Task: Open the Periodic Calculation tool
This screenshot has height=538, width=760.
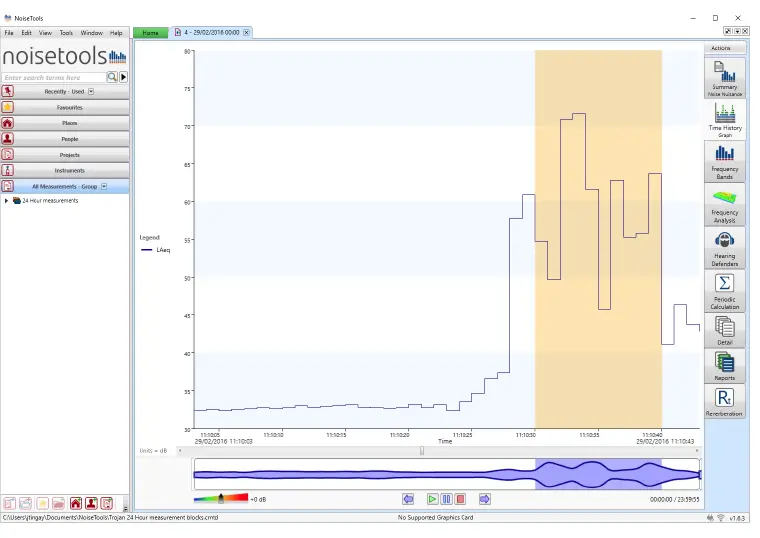Action: tap(725, 291)
